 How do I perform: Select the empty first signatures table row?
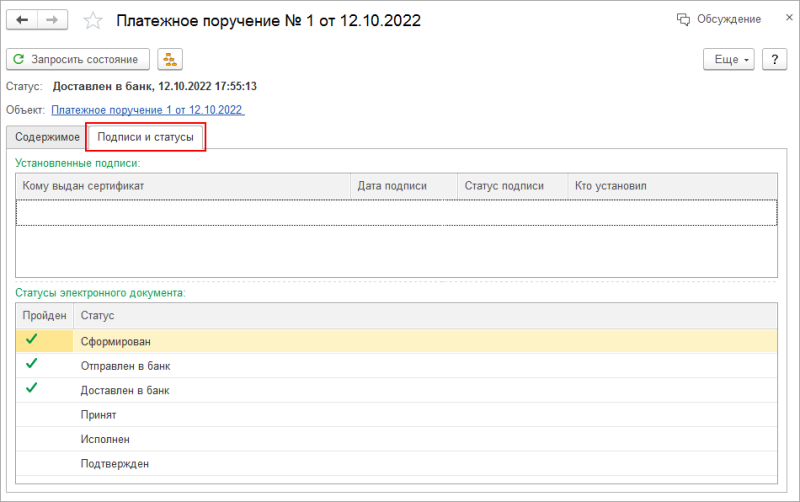click(396, 213)
